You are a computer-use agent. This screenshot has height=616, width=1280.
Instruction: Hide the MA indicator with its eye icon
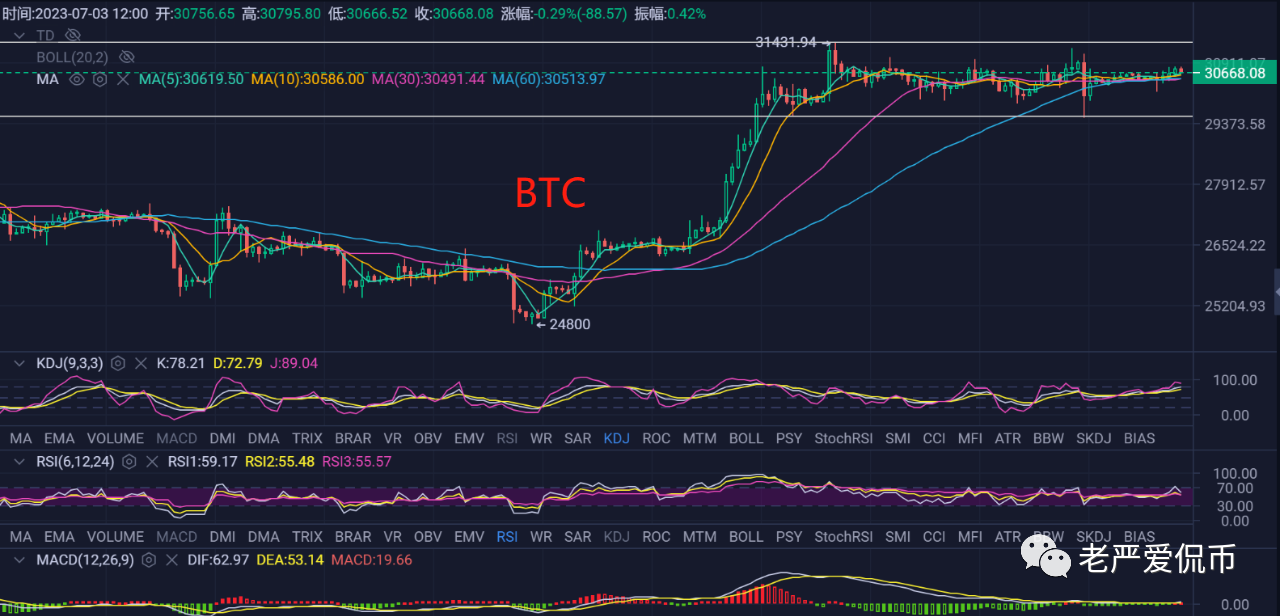(77, 78)
